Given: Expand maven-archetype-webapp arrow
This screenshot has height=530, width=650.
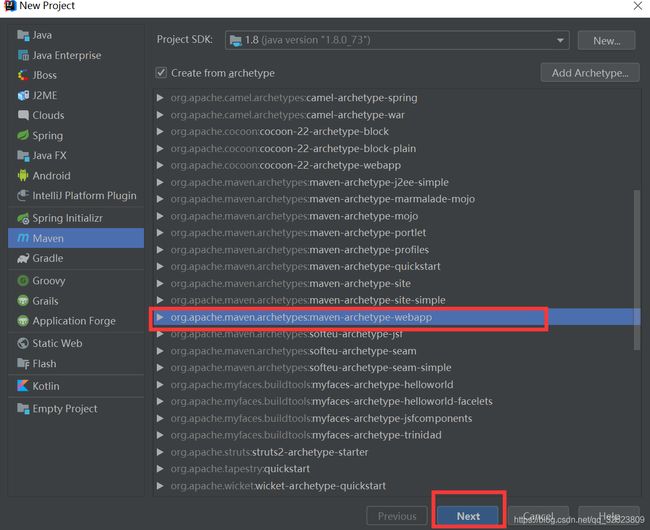Looking at the screenshot, I should [x=159, y=317].
